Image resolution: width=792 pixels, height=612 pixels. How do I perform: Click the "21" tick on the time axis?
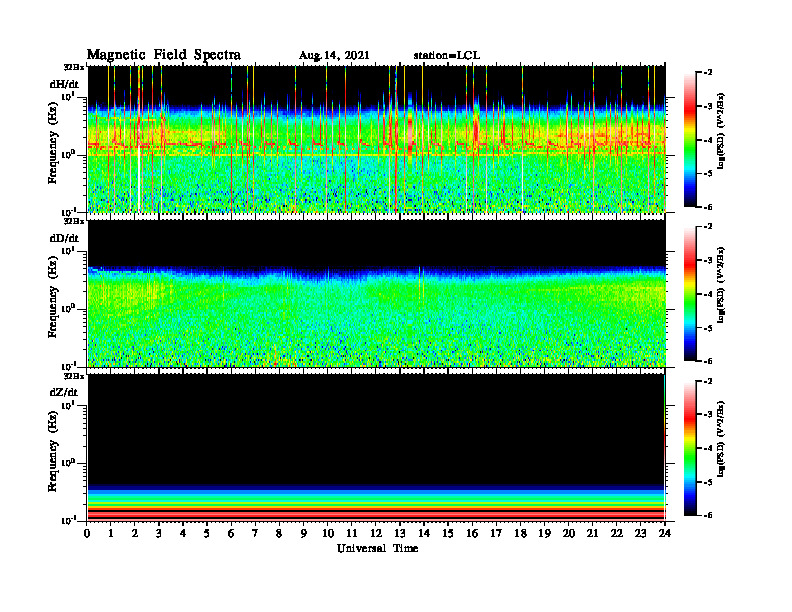593,534
